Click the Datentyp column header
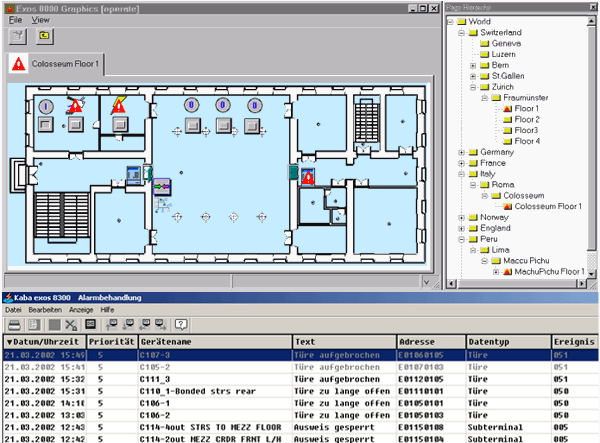This screenshot has height=443, width=600. [x=509, y=342]
